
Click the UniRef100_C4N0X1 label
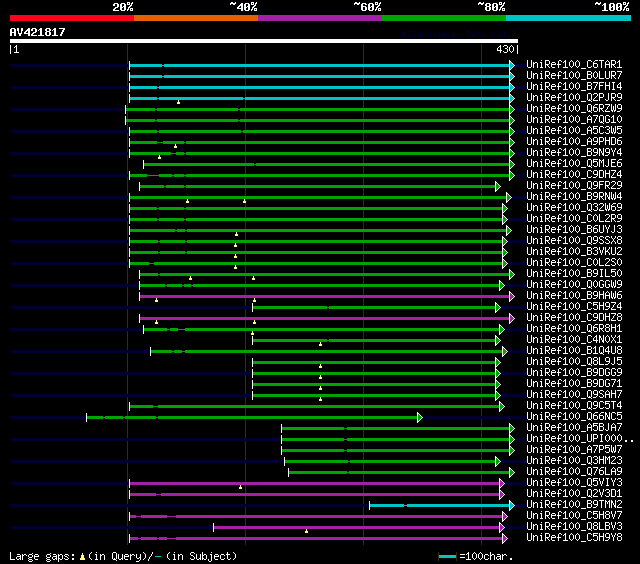(574, 340)
